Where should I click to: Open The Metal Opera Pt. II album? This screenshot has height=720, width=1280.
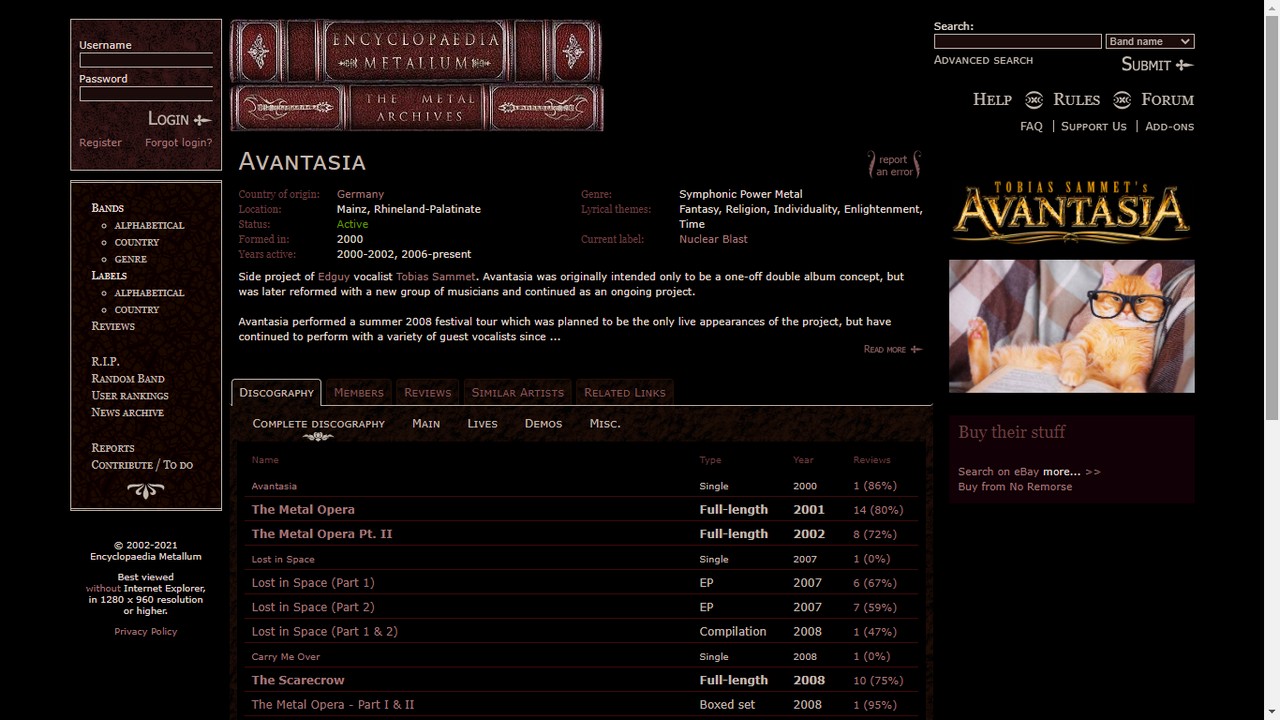(322, 533)
